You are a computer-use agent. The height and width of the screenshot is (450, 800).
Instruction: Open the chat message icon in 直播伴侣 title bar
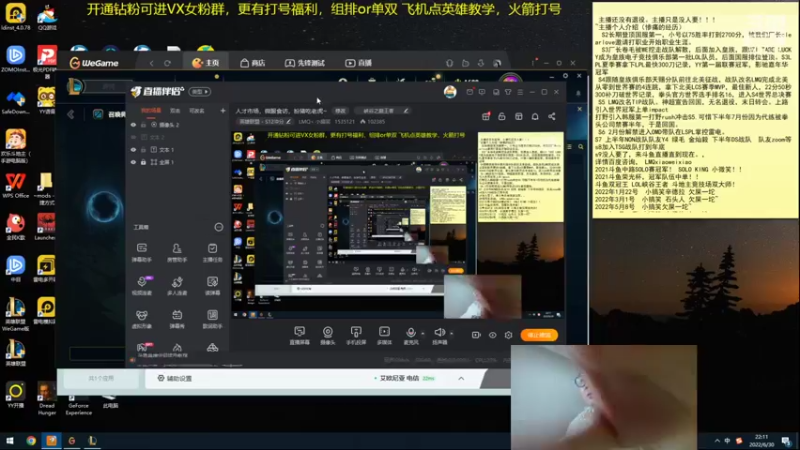pos(482,92)
